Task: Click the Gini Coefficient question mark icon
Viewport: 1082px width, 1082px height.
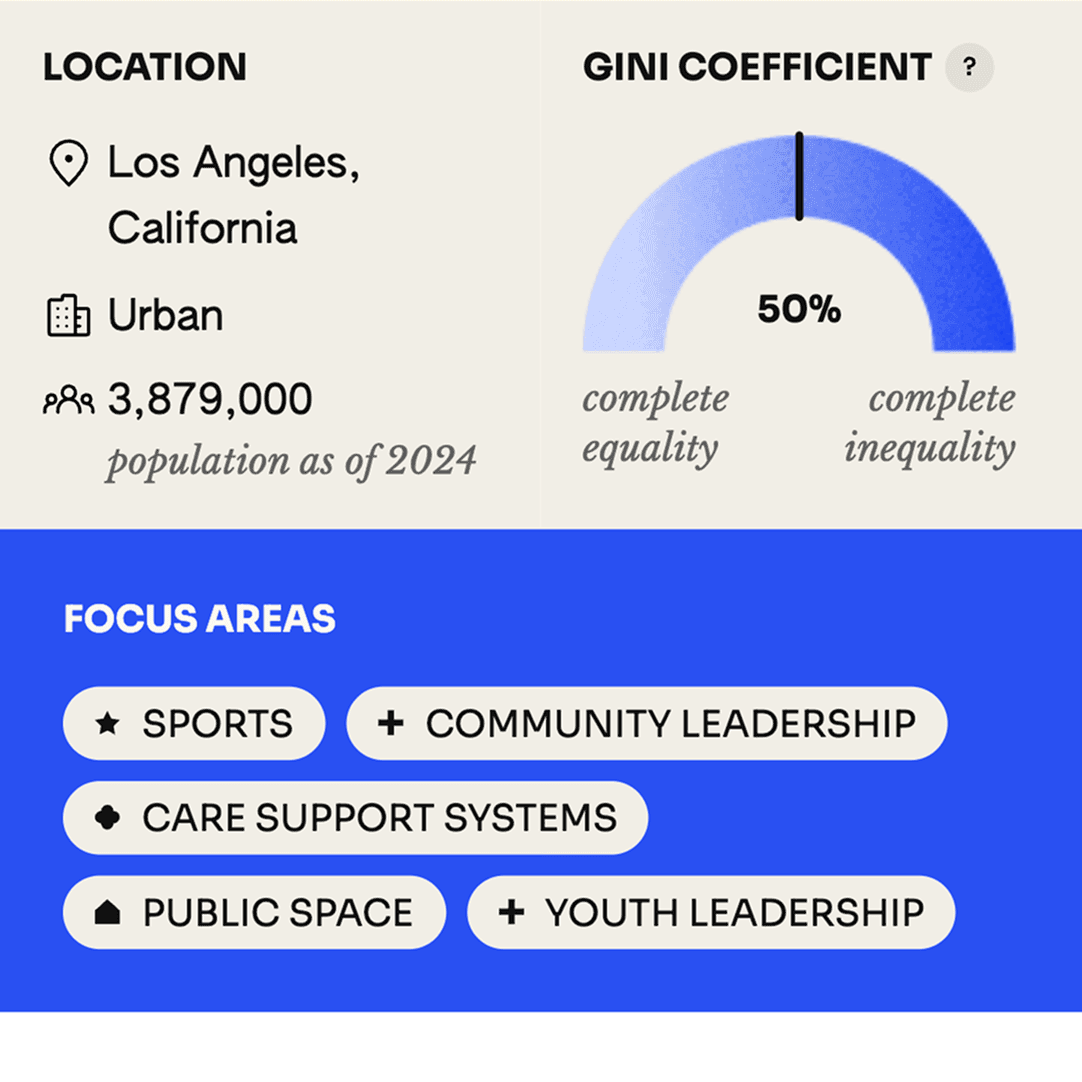Action: 968,68
